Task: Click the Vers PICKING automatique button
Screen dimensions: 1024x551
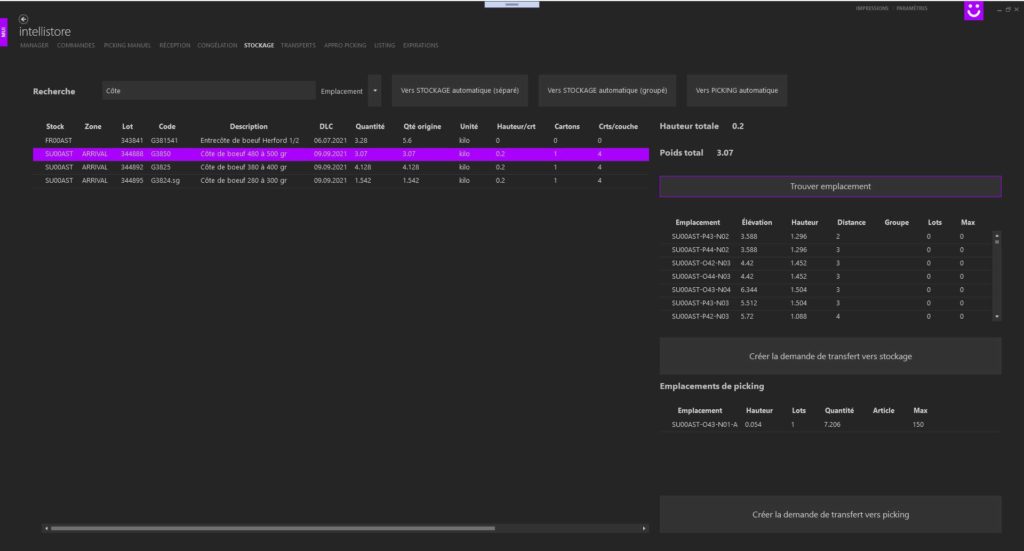Action: click(736, 90)
